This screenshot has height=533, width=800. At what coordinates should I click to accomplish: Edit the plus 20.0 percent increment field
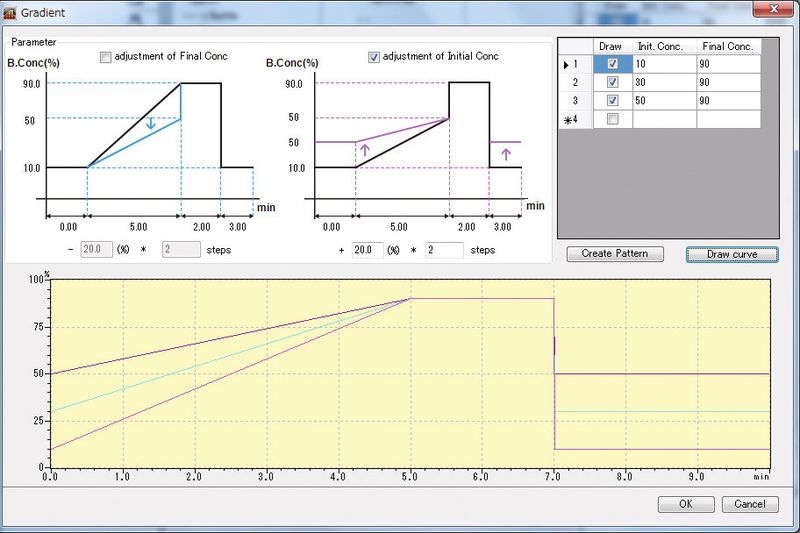click(x=368, y=250)
